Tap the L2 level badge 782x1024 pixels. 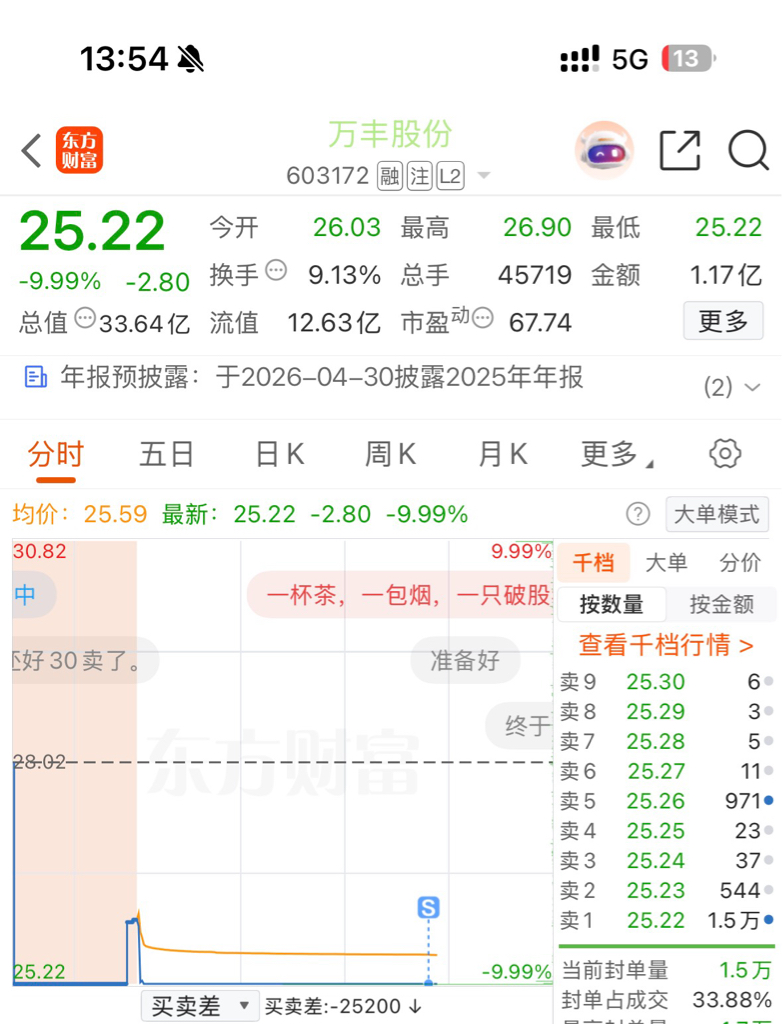coord(450,176)
